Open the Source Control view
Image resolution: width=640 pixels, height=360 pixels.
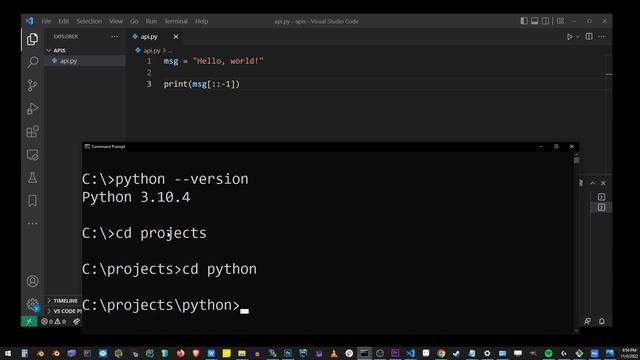32,85
